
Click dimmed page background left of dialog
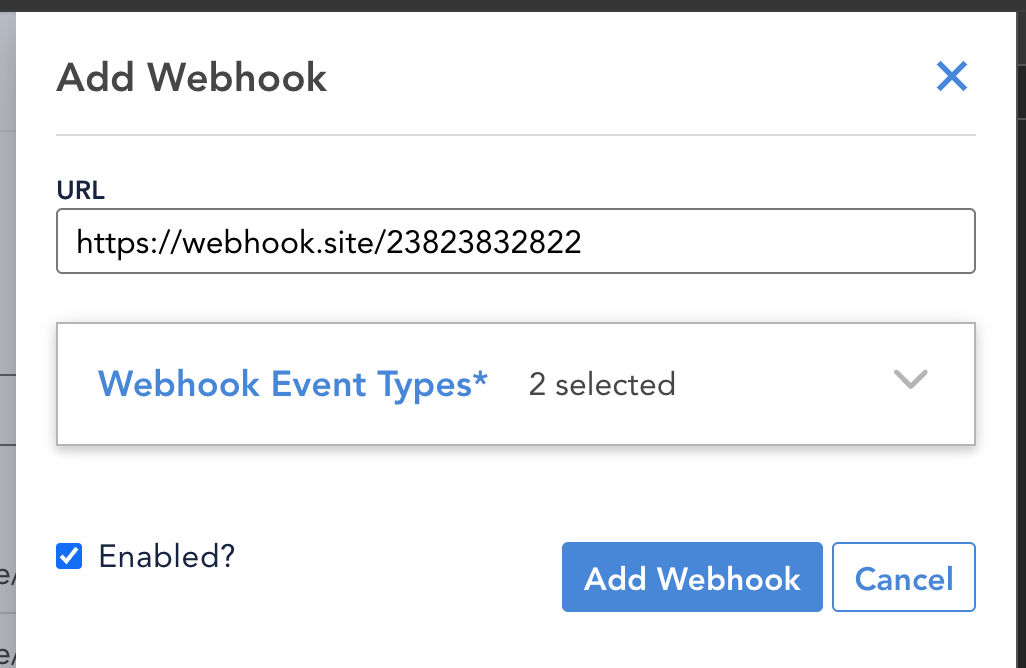click(7, 262)
